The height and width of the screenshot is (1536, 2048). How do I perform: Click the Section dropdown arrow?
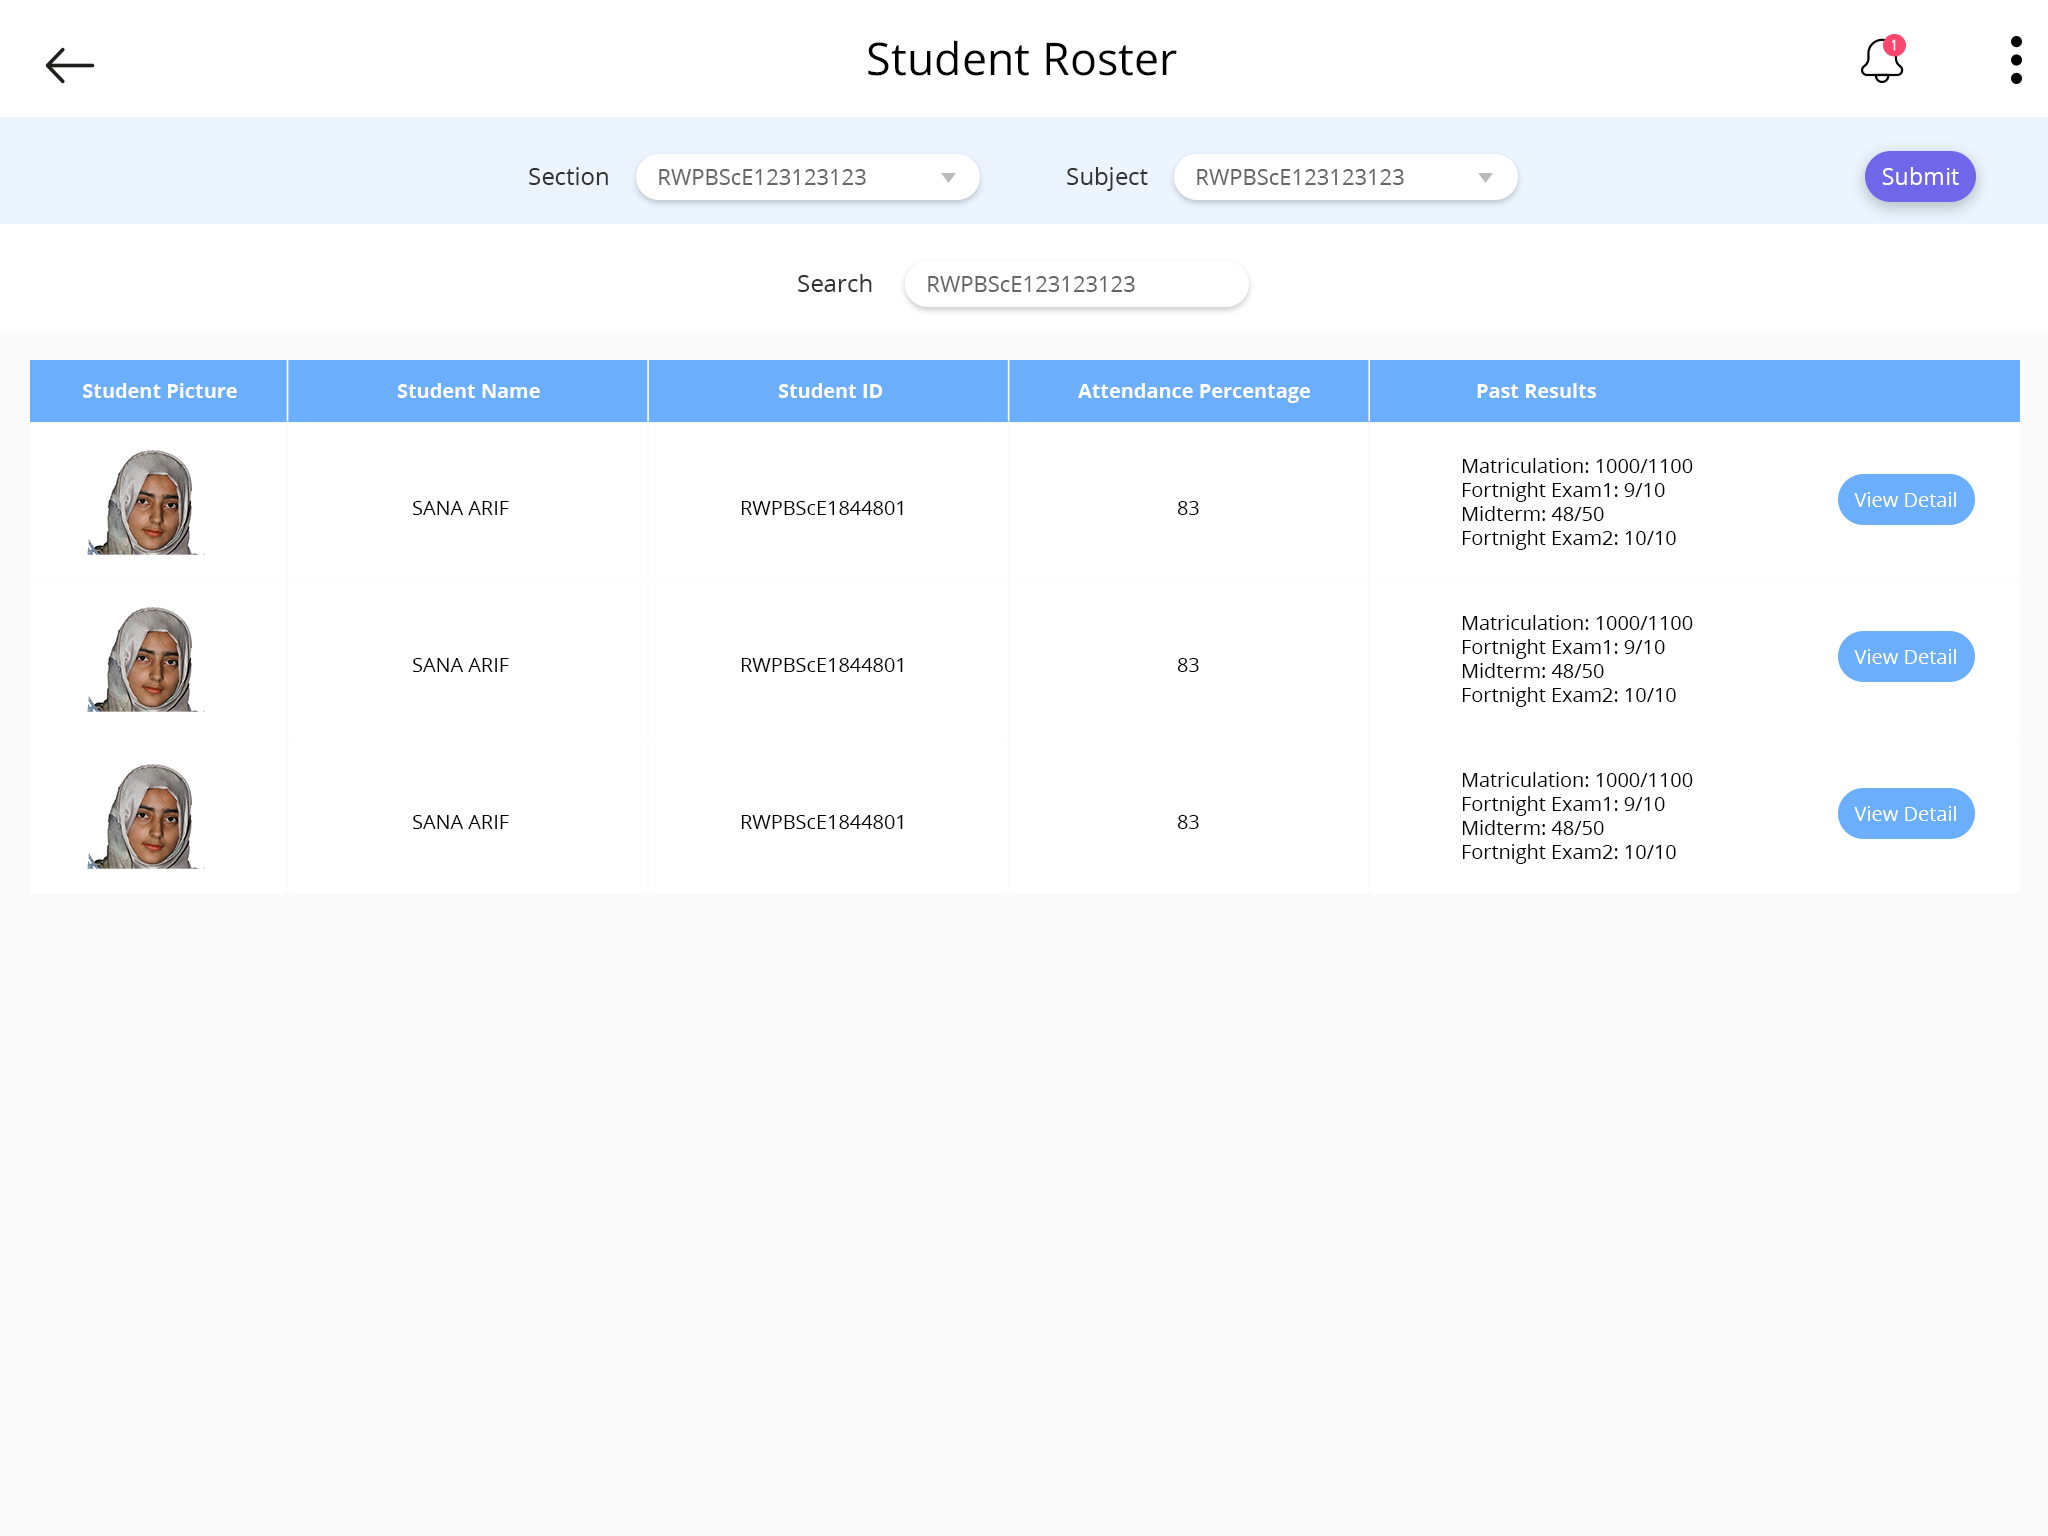948,178
